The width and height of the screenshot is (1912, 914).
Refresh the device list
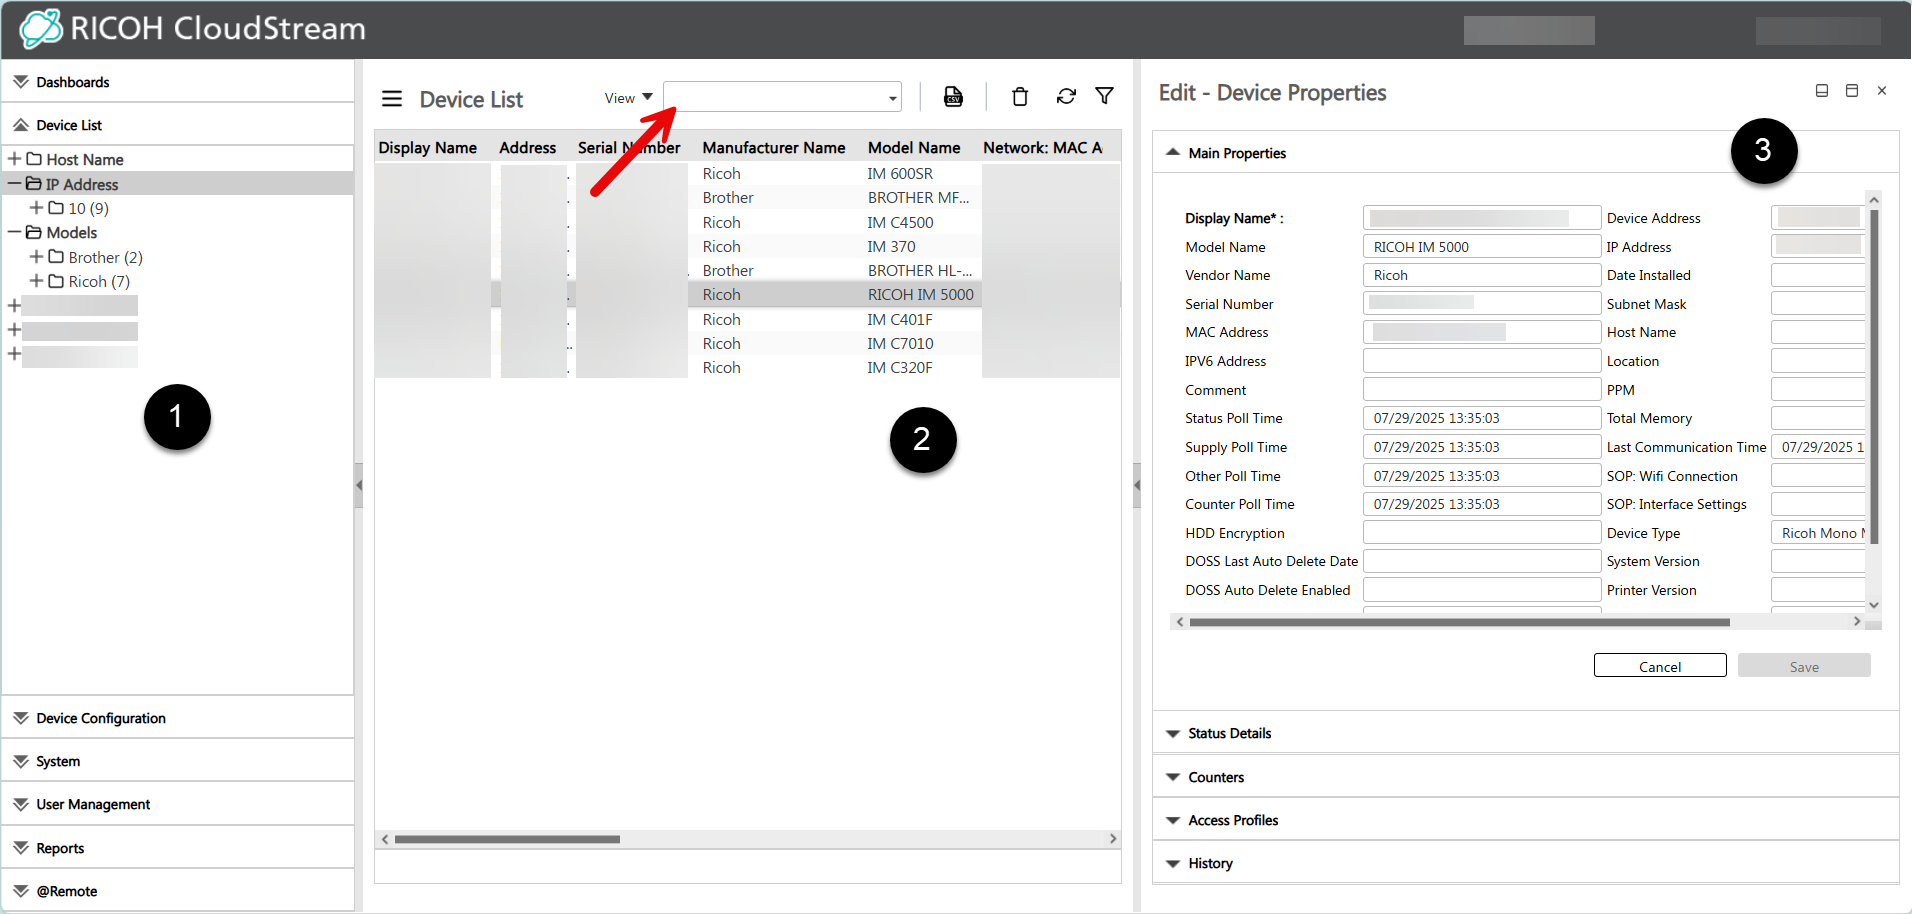tap(1066, 97)
